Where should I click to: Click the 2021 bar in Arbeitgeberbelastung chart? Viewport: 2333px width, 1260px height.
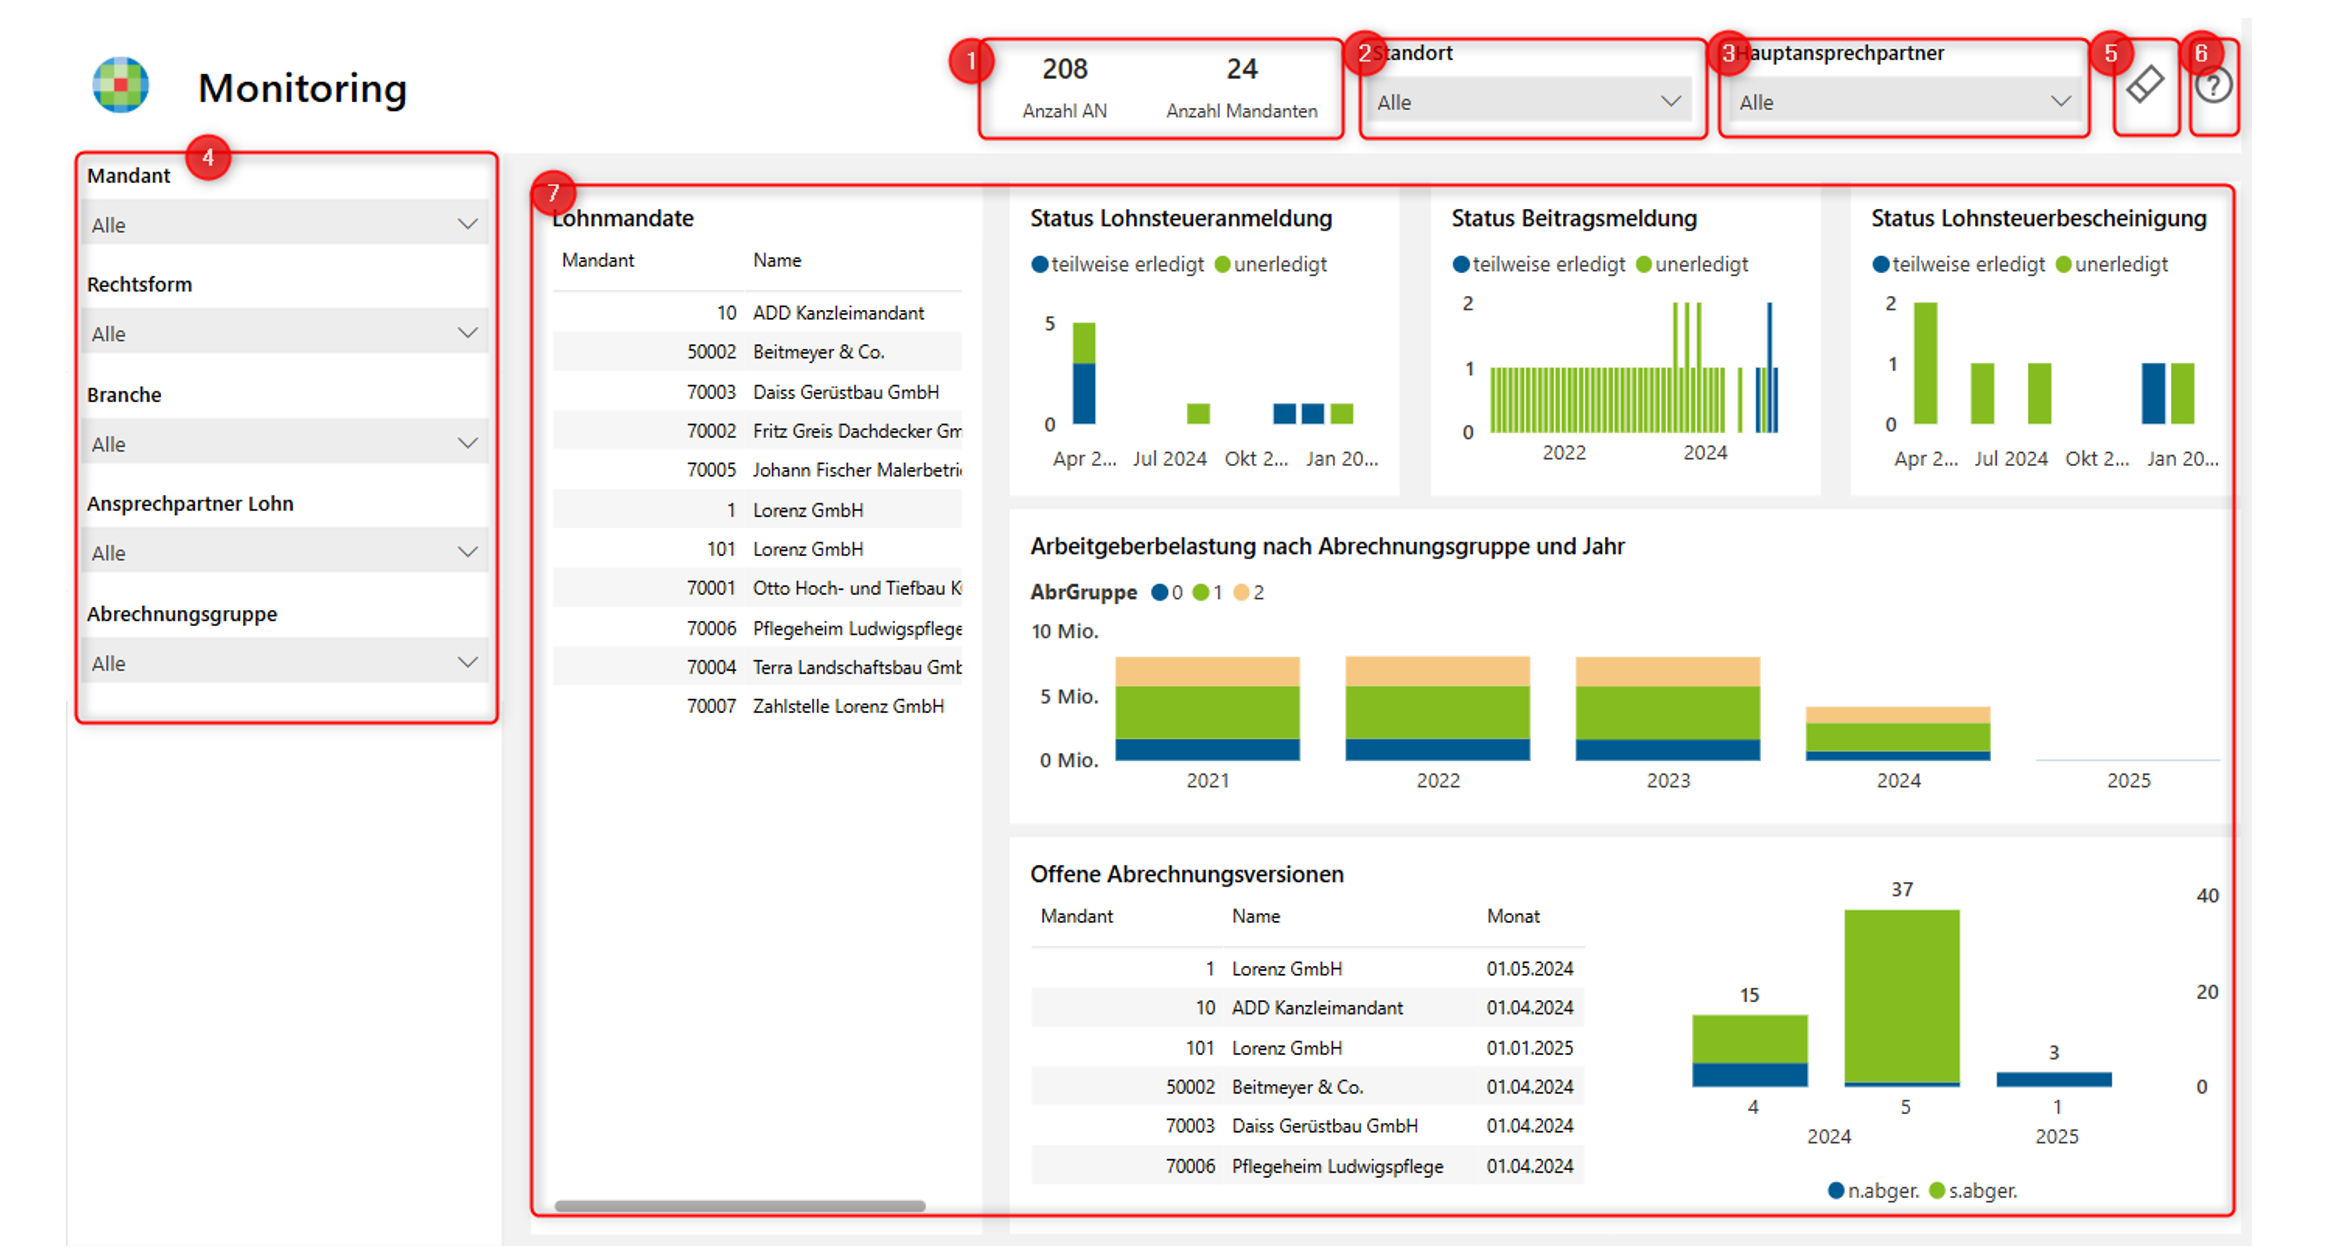point(1207,709)
